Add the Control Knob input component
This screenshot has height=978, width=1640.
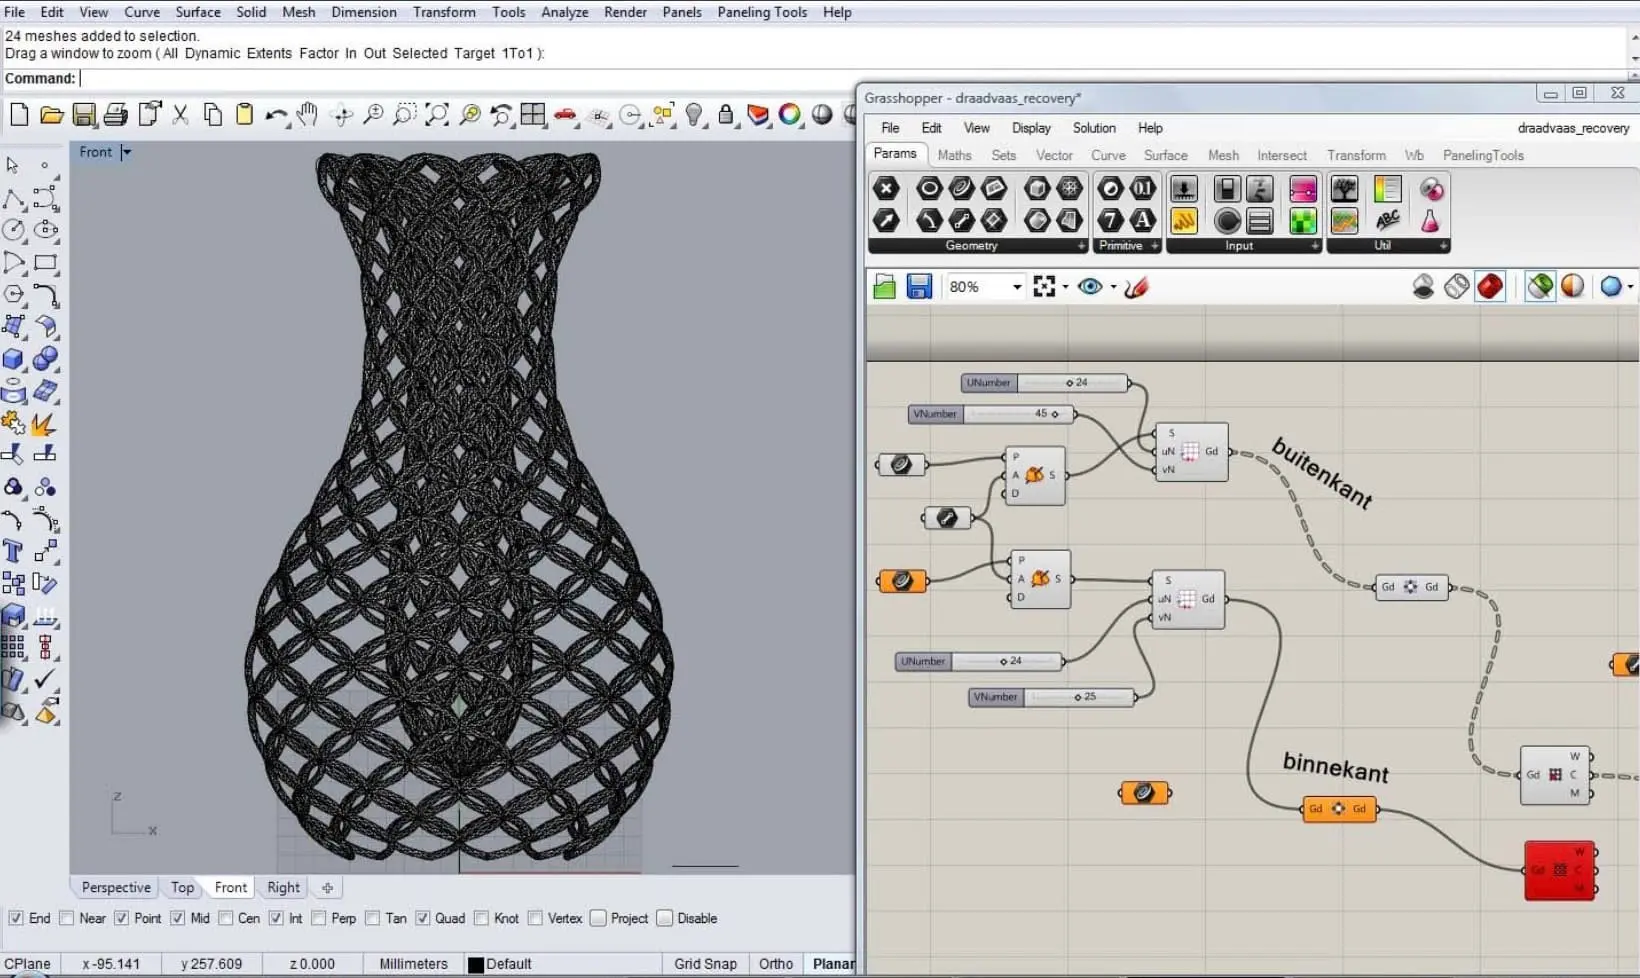(x=1227, y=221)
